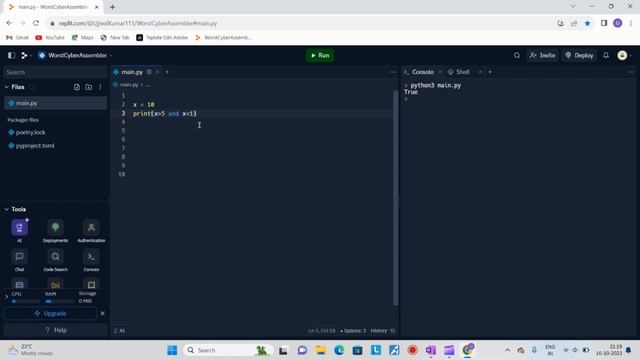
Task: Open the Authentication tool
Action: [91, 231]
